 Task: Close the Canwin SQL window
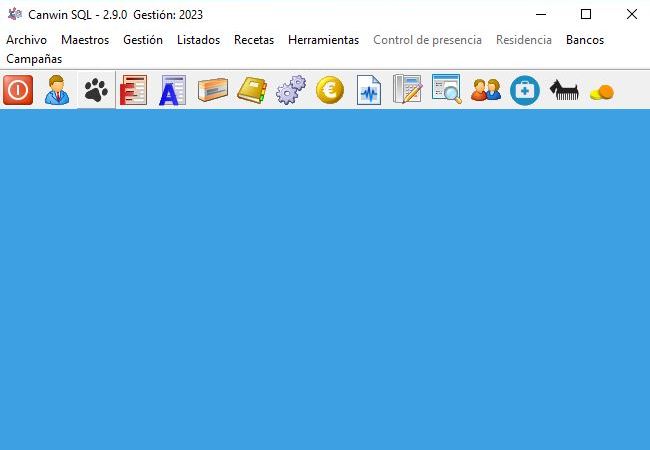[x=632, y=14]
